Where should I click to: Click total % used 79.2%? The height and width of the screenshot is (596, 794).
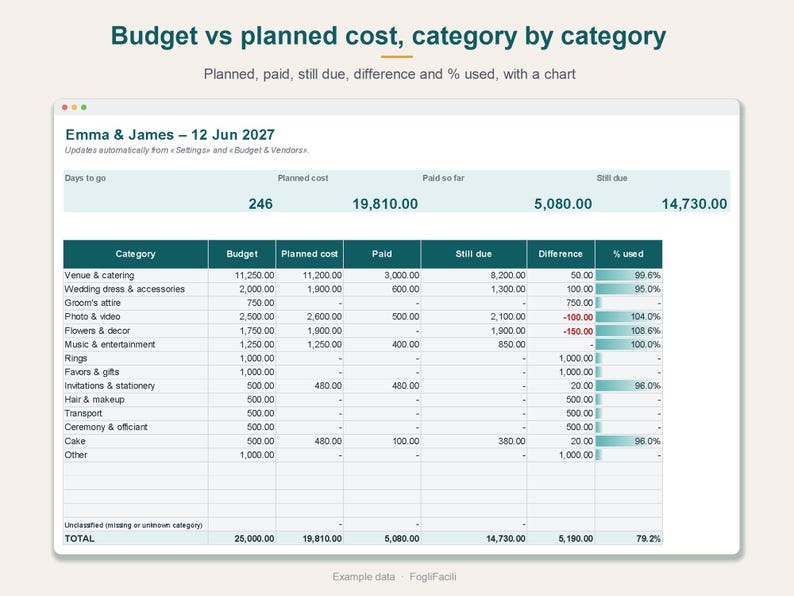628,538
